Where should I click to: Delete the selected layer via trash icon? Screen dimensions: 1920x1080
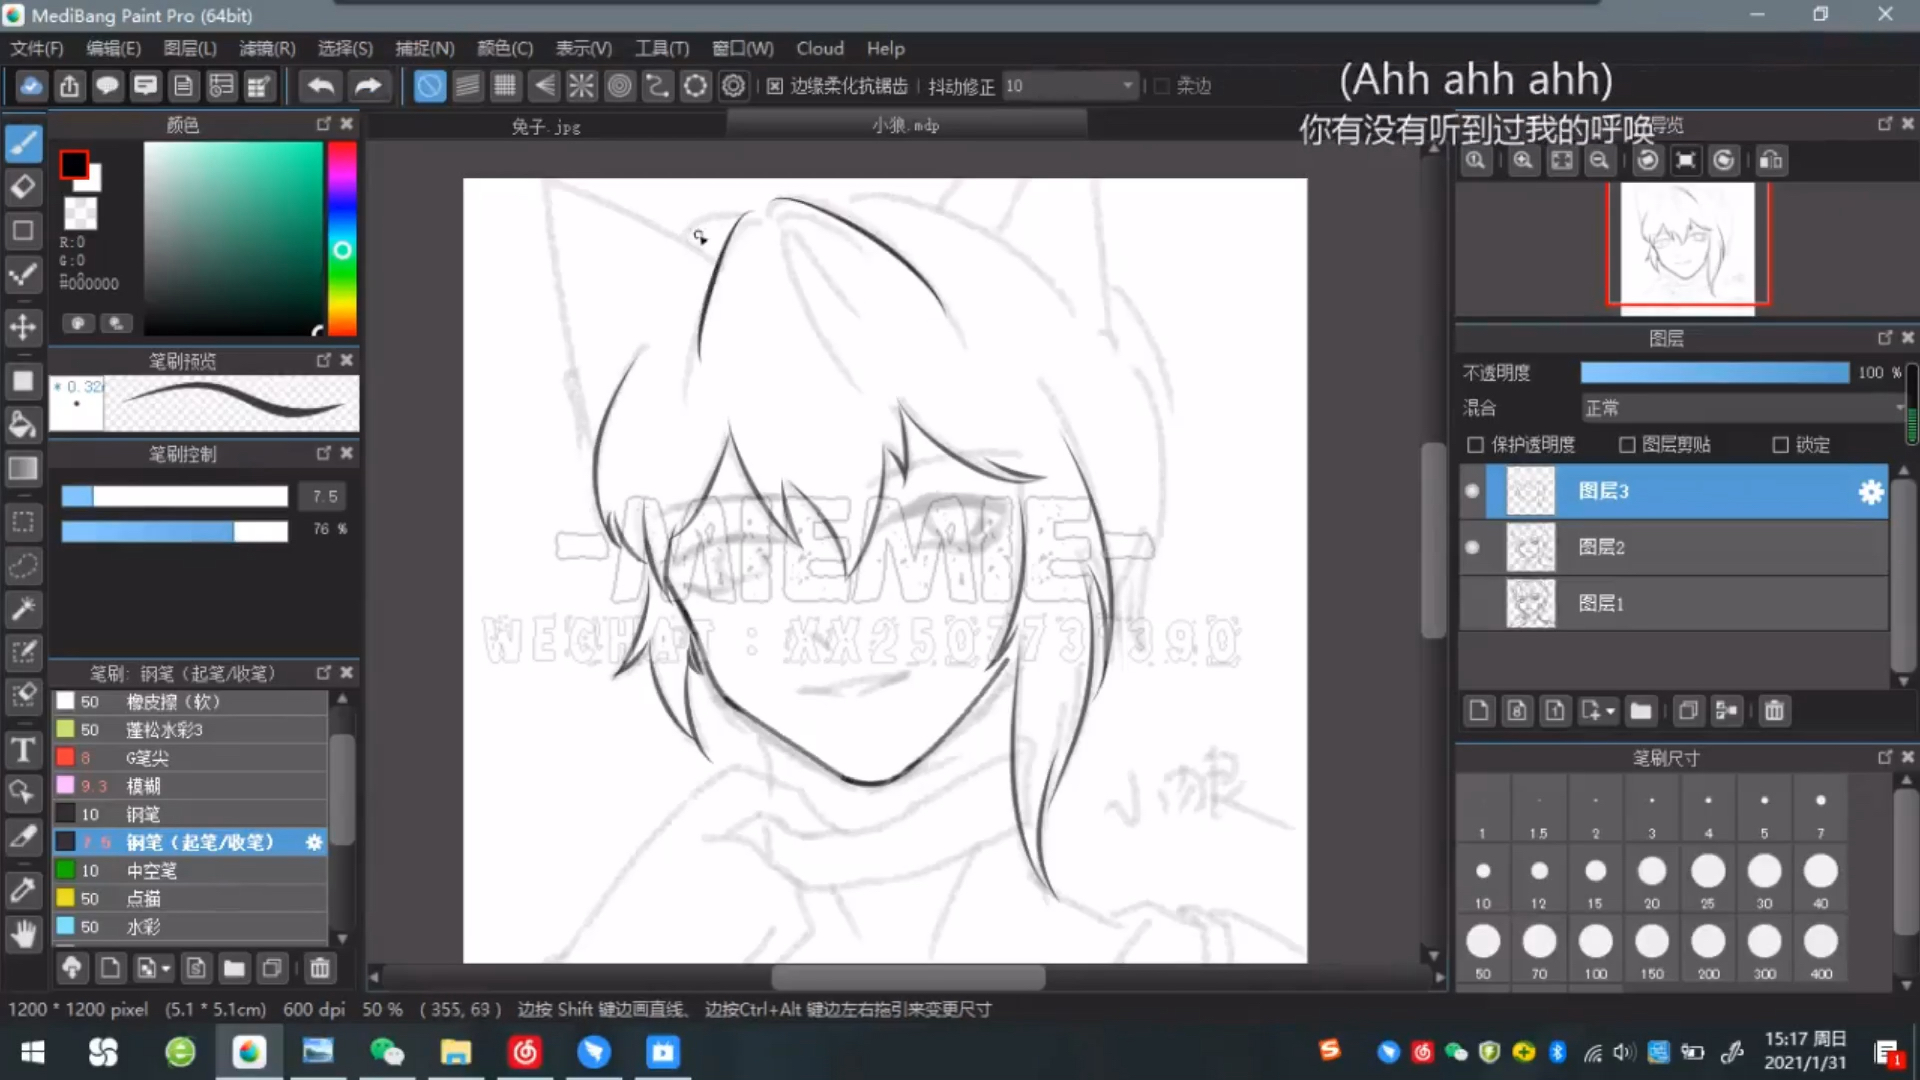pos(1774,711)
